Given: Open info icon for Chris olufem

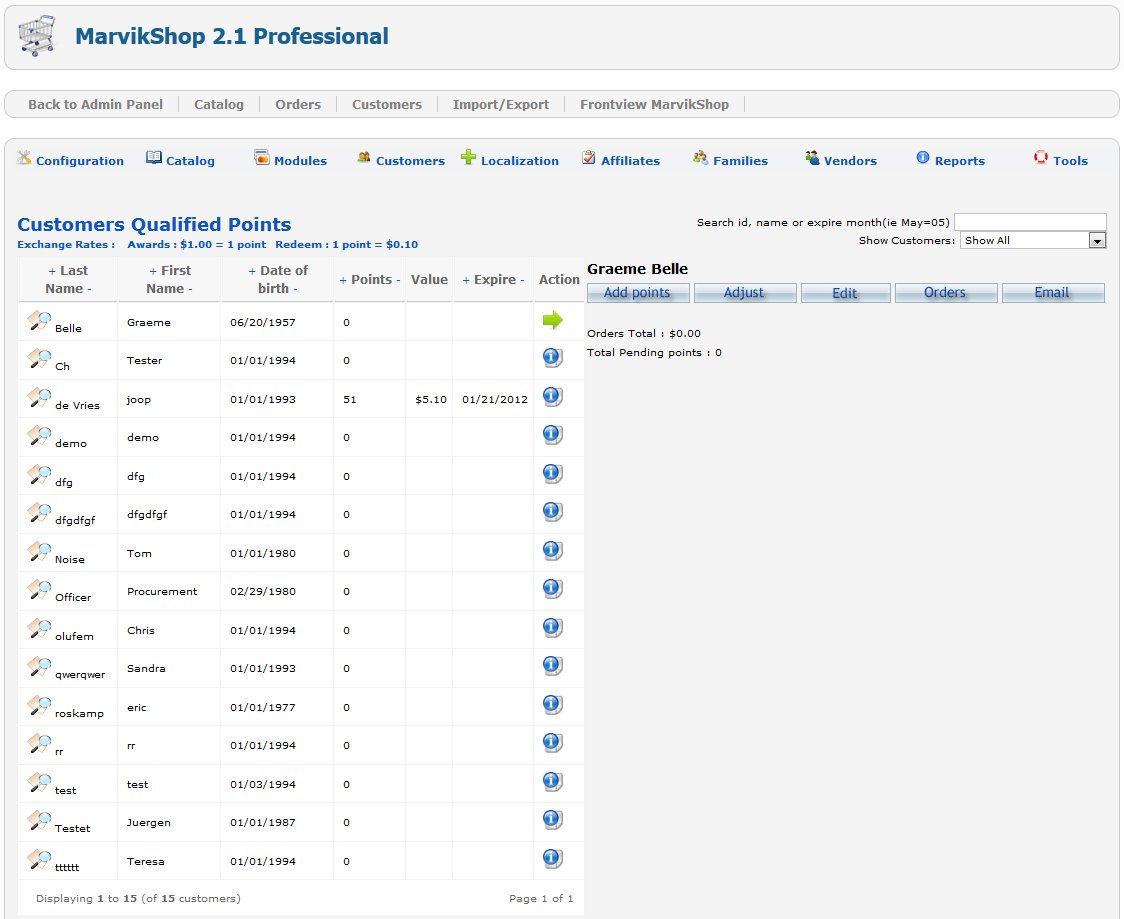Looking at the screenshot, I should click(552, 628).
